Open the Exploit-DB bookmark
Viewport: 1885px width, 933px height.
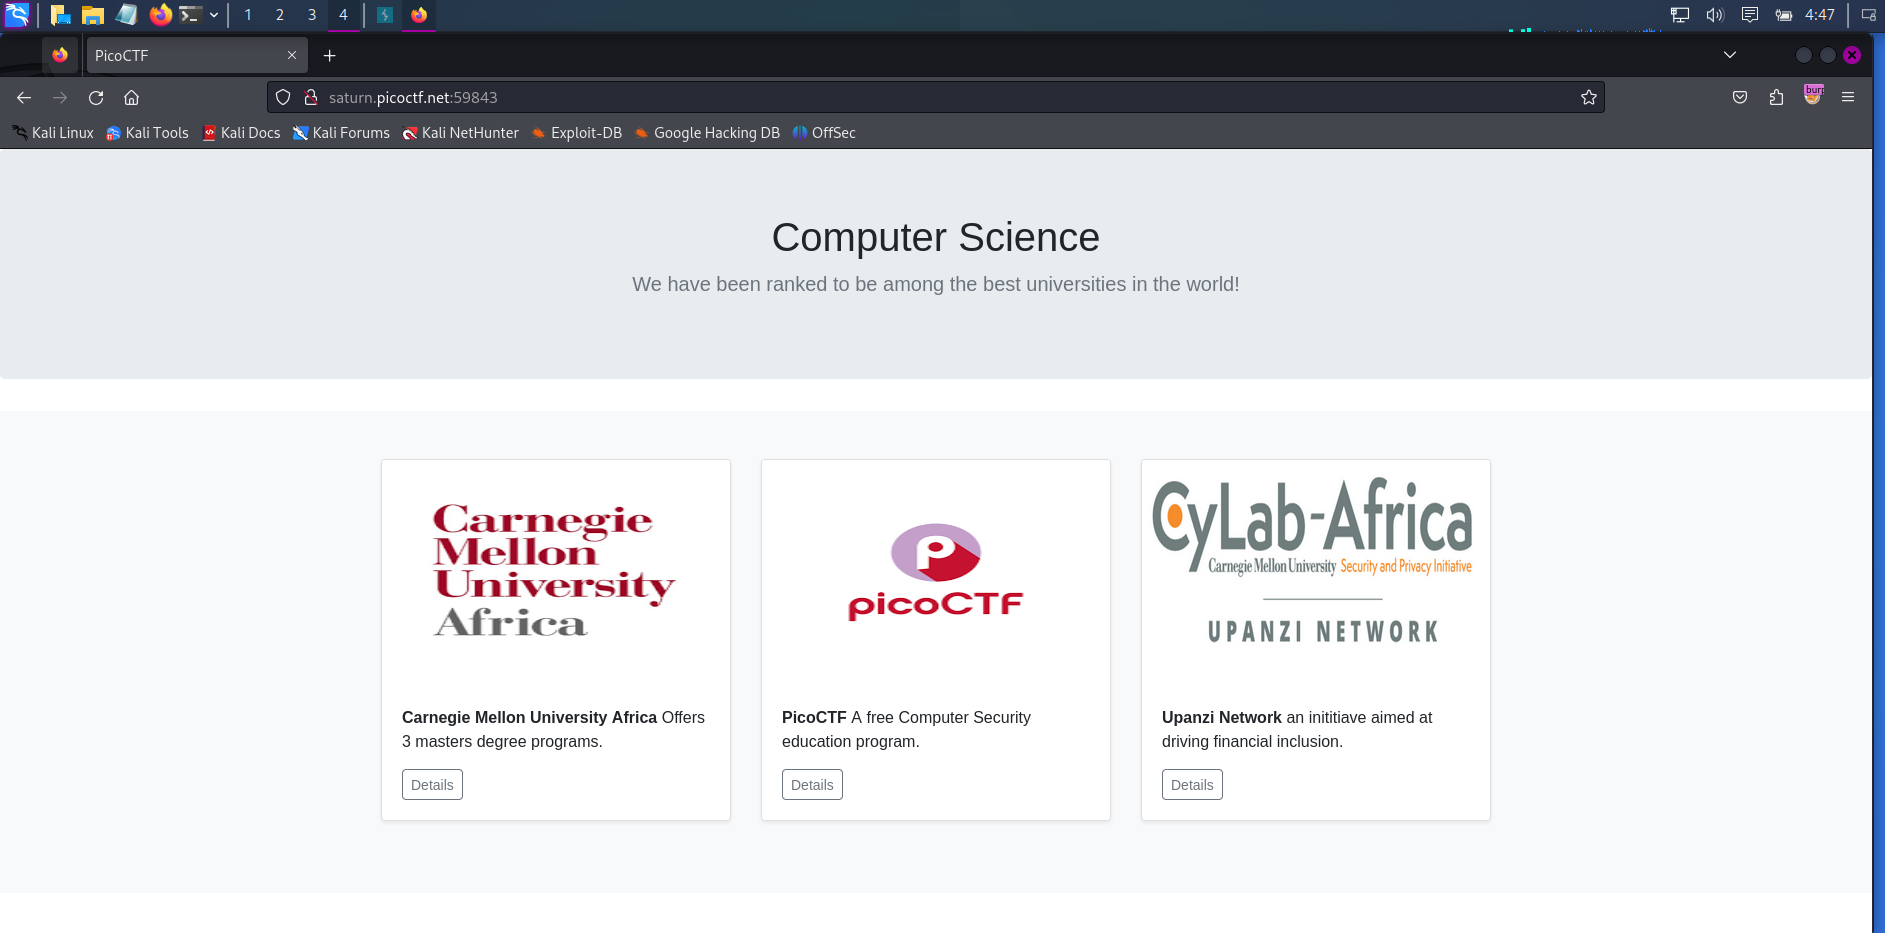coord(576,133)
